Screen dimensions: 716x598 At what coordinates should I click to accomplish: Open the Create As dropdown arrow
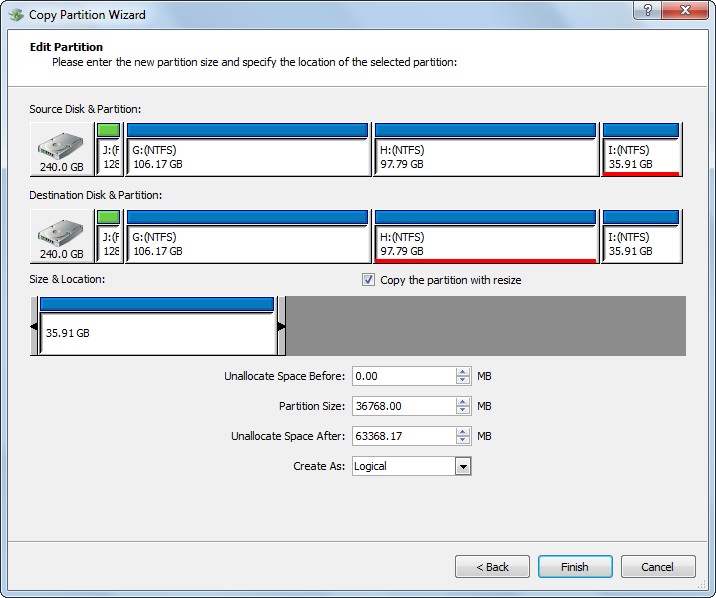(463, 467)
